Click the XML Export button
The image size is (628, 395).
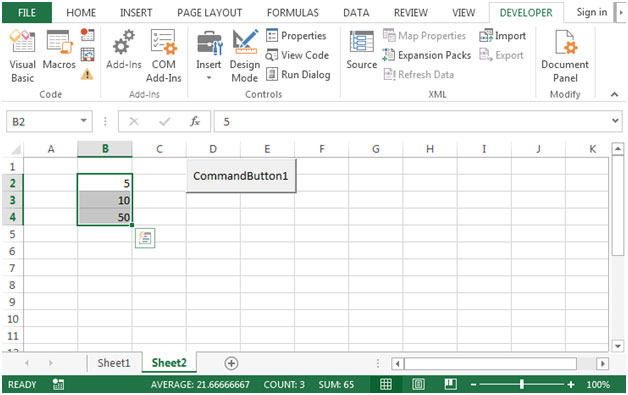coord(501,55)
